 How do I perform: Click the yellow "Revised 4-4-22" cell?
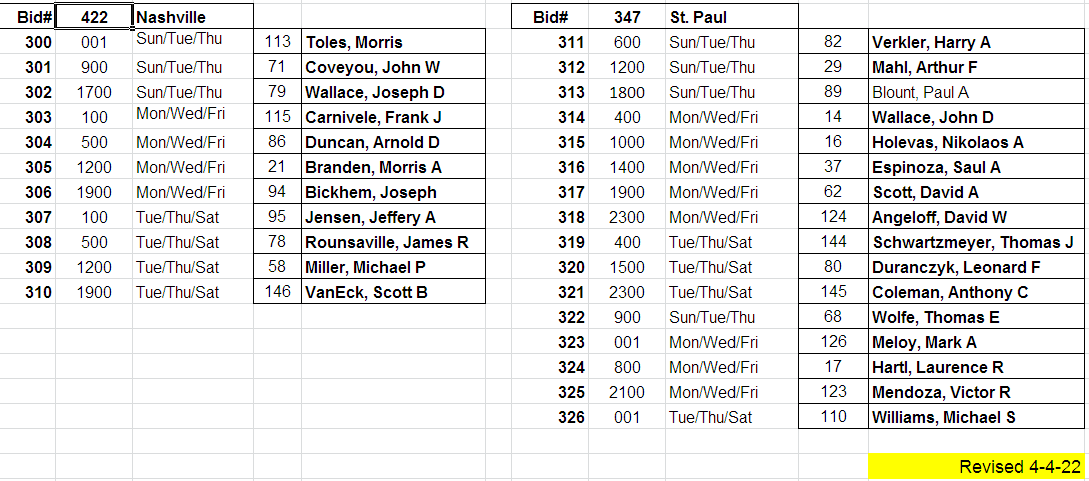pos(976,467)
